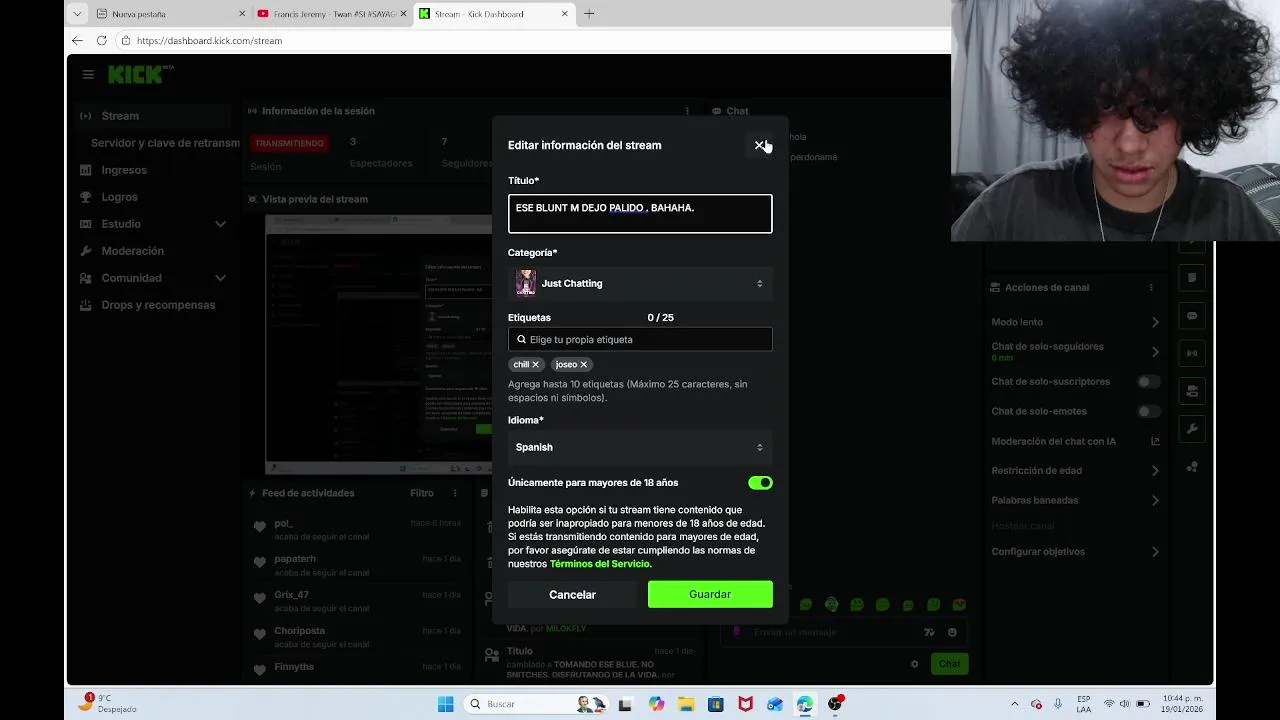
Task: Open Drops y recompensas in the sidebar
Action: point(158,305)
